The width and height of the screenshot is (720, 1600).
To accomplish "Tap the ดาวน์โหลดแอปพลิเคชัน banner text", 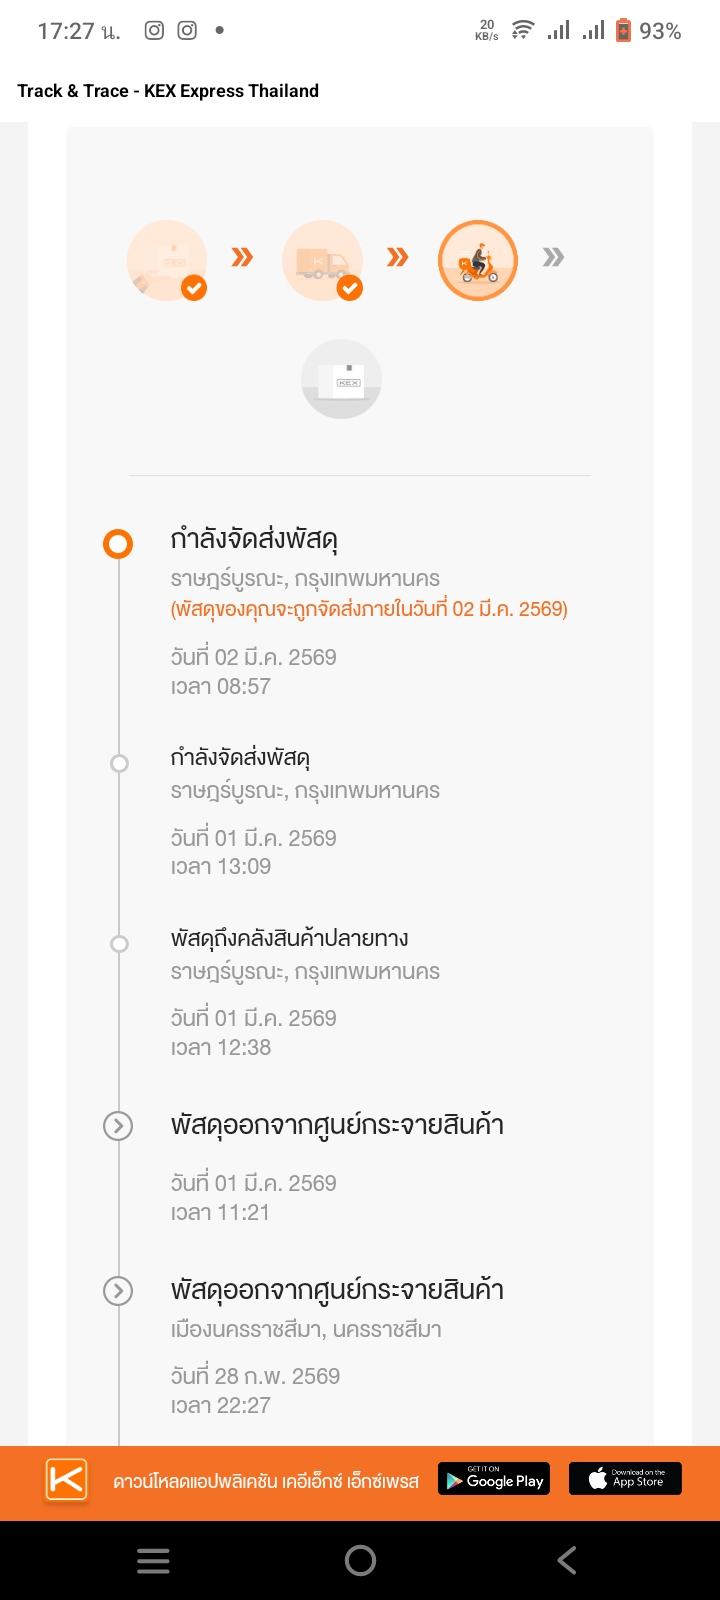I will pos(266,1481).
